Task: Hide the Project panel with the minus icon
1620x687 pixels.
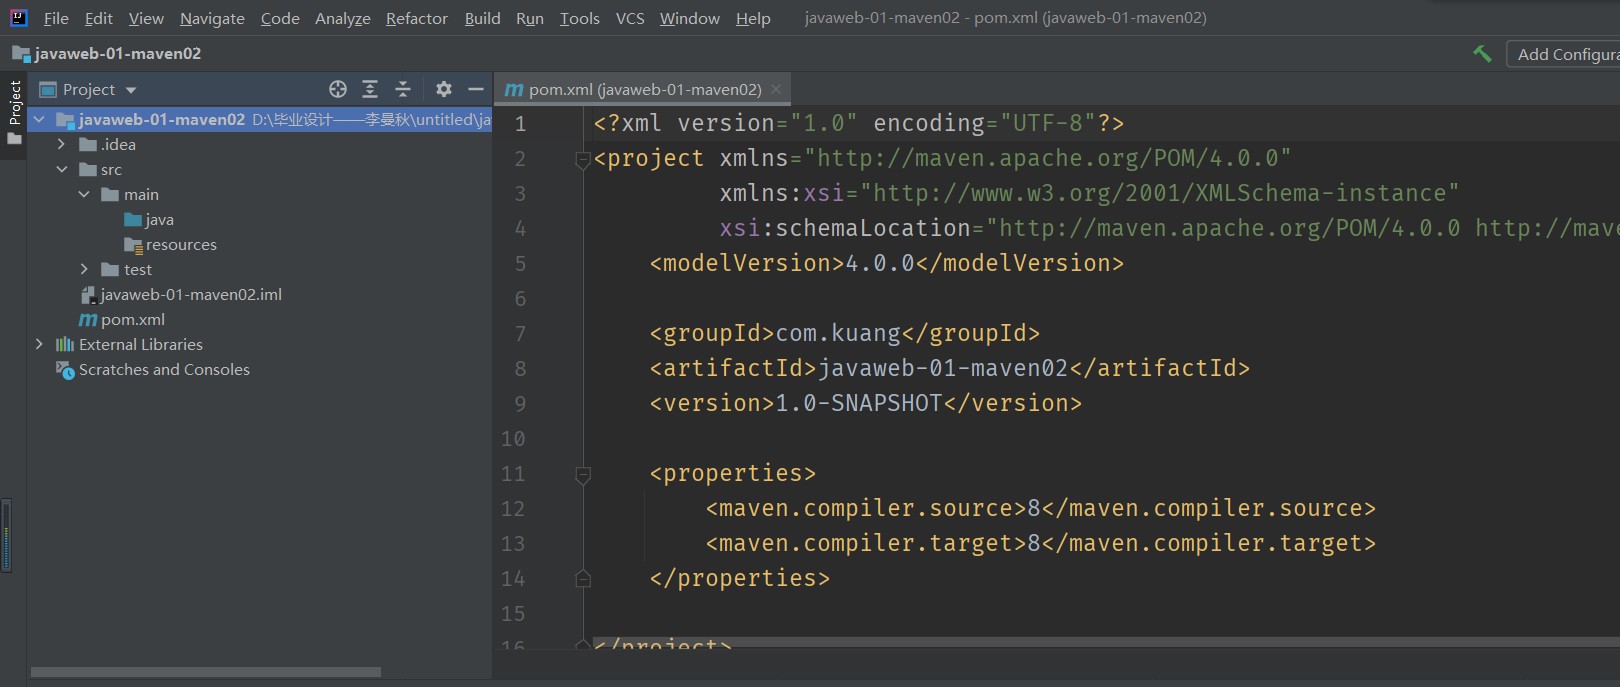Action: click(476, 89)
